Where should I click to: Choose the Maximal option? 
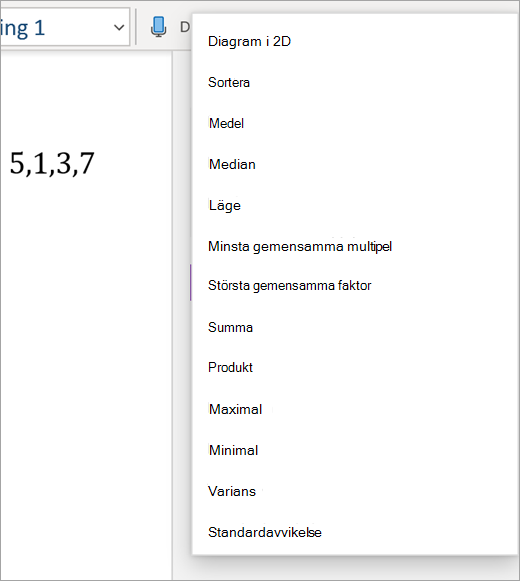235,409
